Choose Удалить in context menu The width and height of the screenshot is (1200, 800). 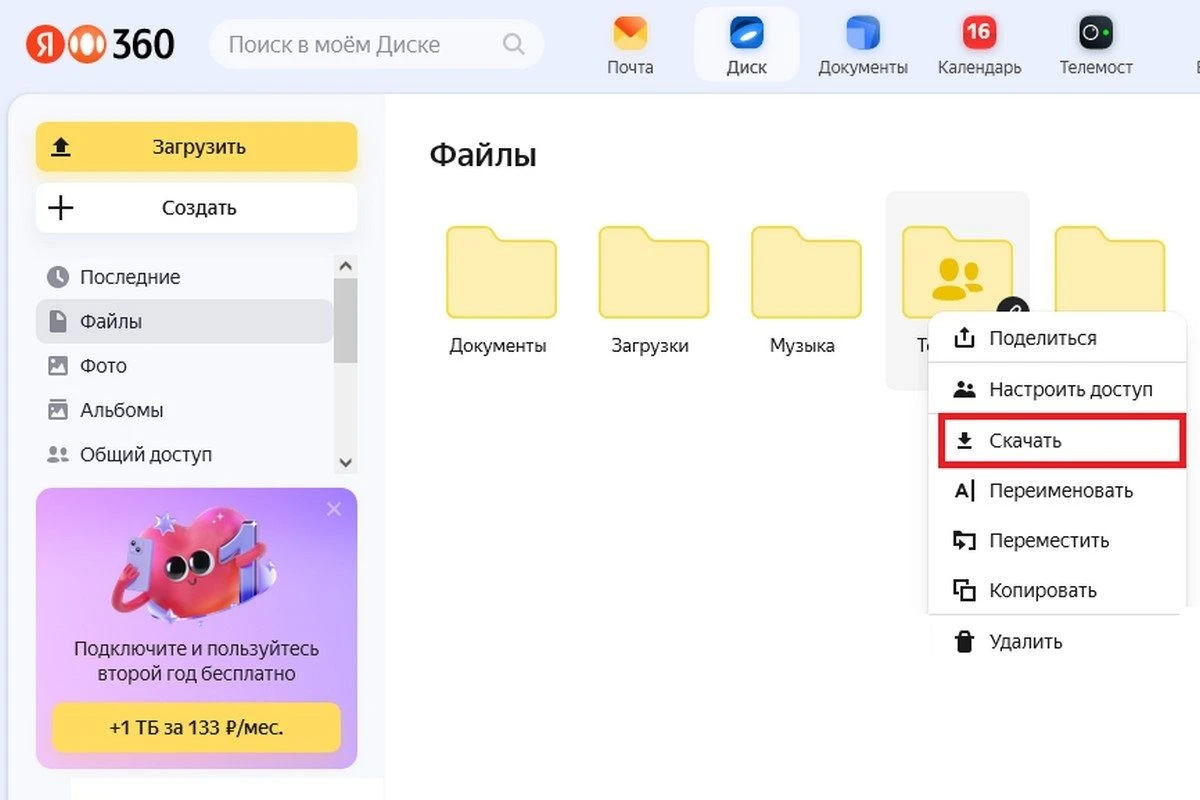tap(1057, 642)
